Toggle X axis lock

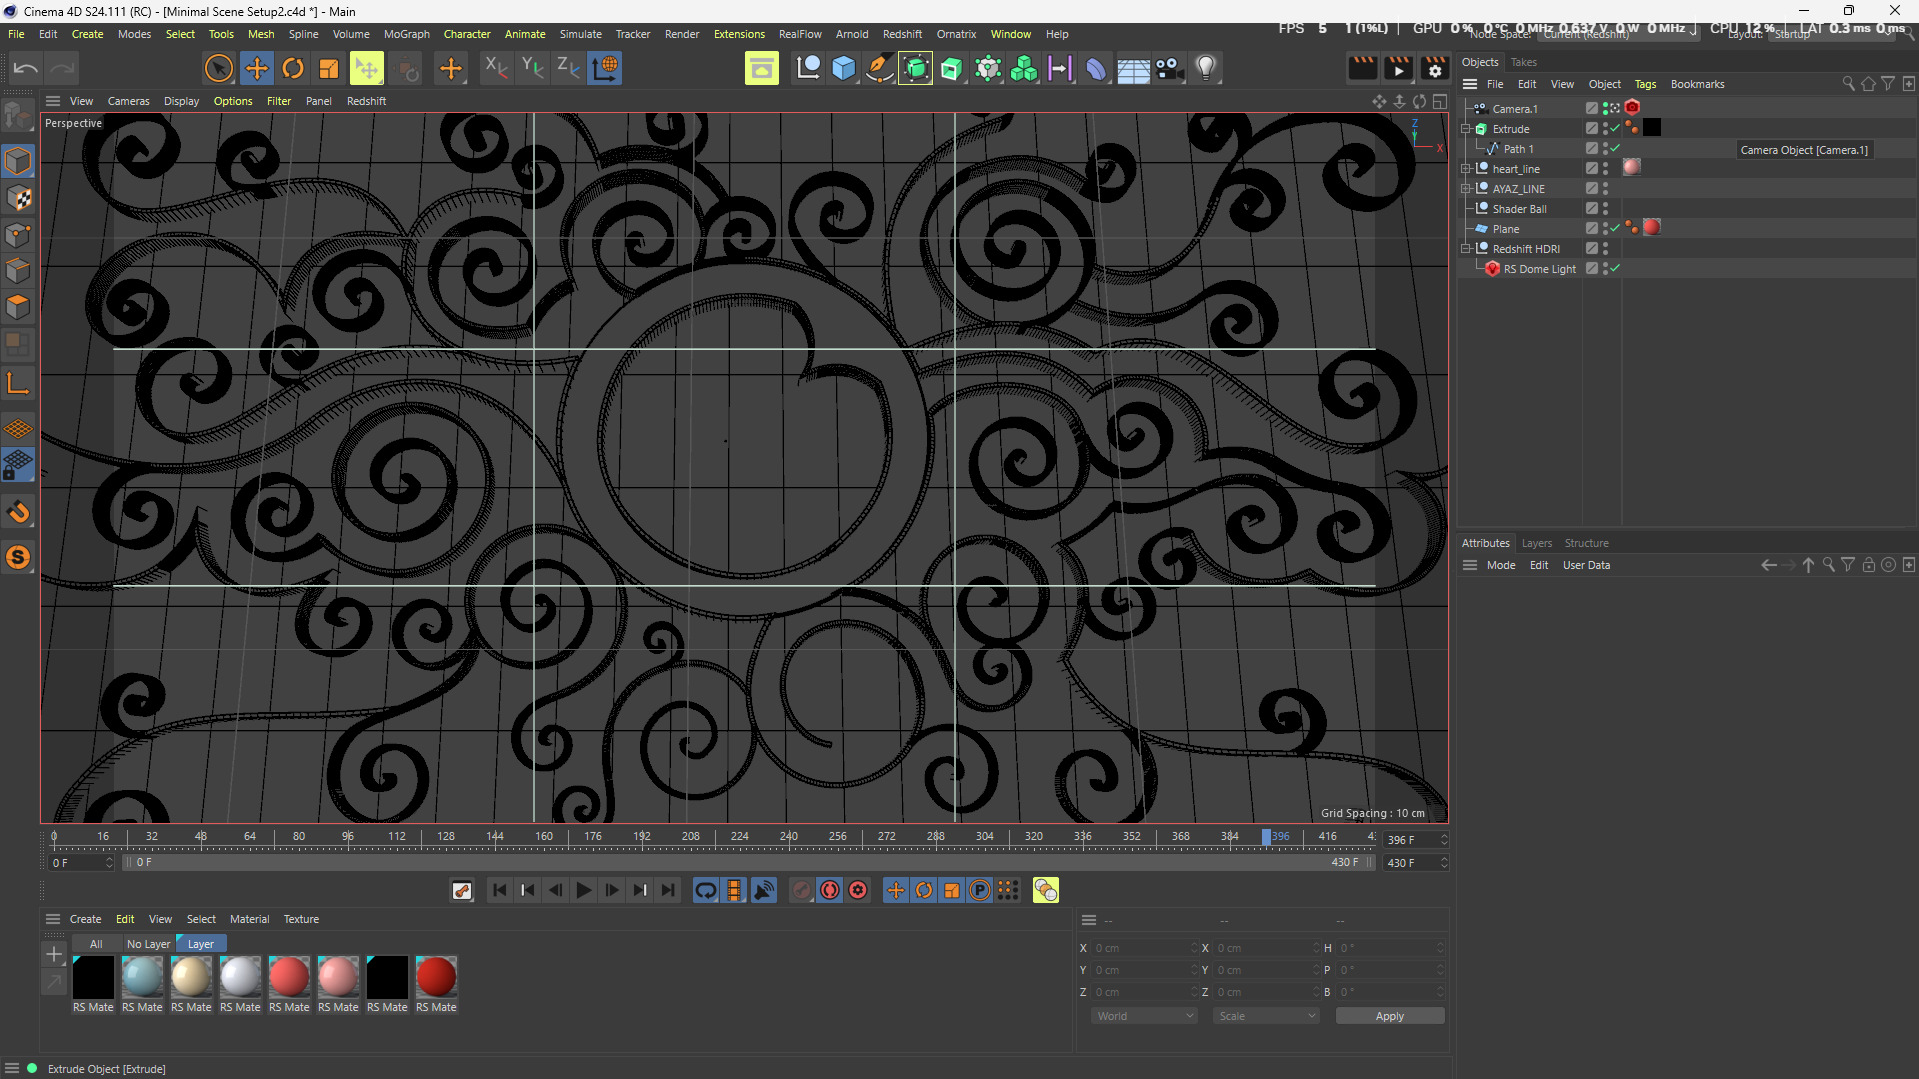pos(496,68)
